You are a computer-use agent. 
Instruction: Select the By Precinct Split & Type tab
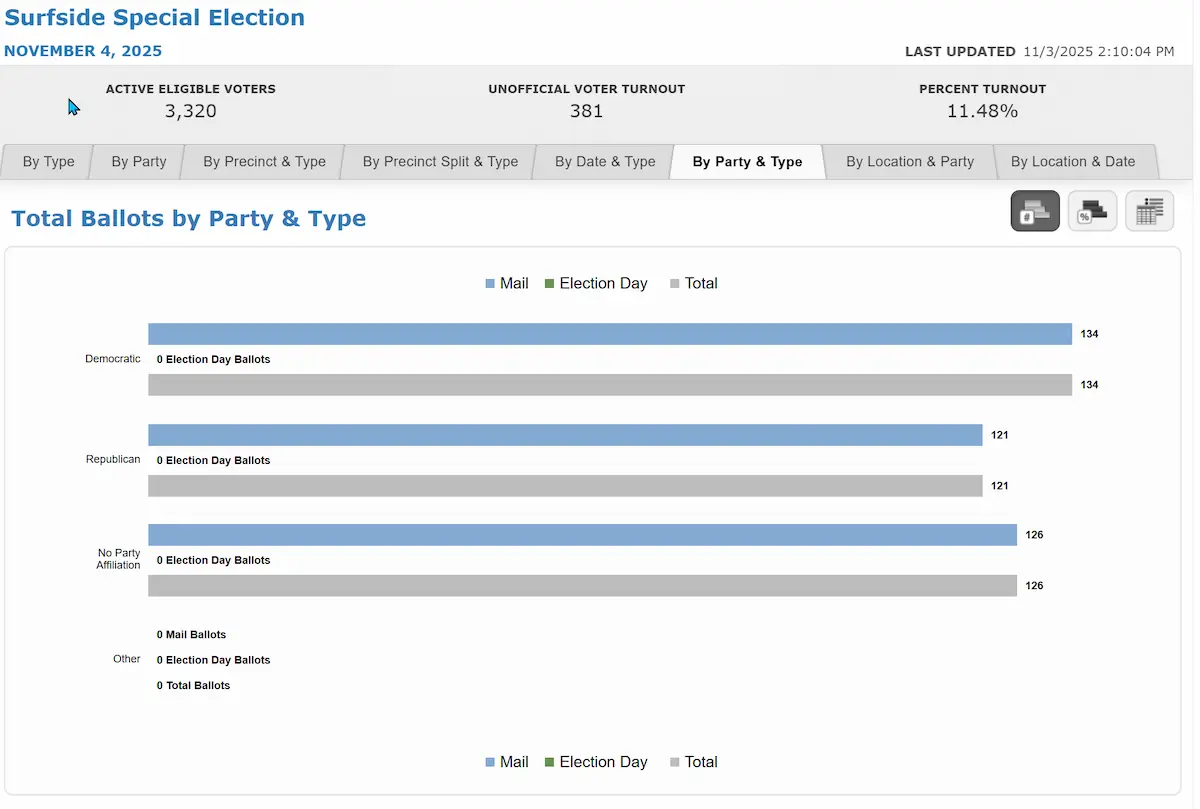440,162
